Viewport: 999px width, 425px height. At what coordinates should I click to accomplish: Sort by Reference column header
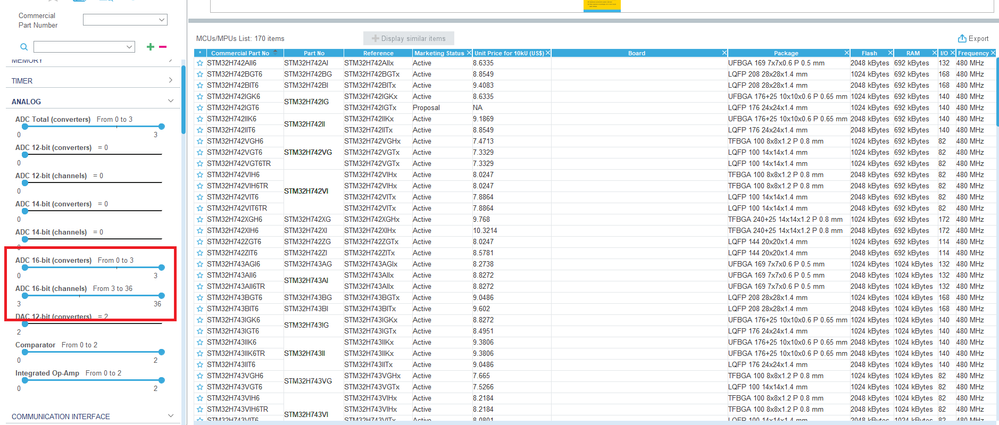(378, 53)
